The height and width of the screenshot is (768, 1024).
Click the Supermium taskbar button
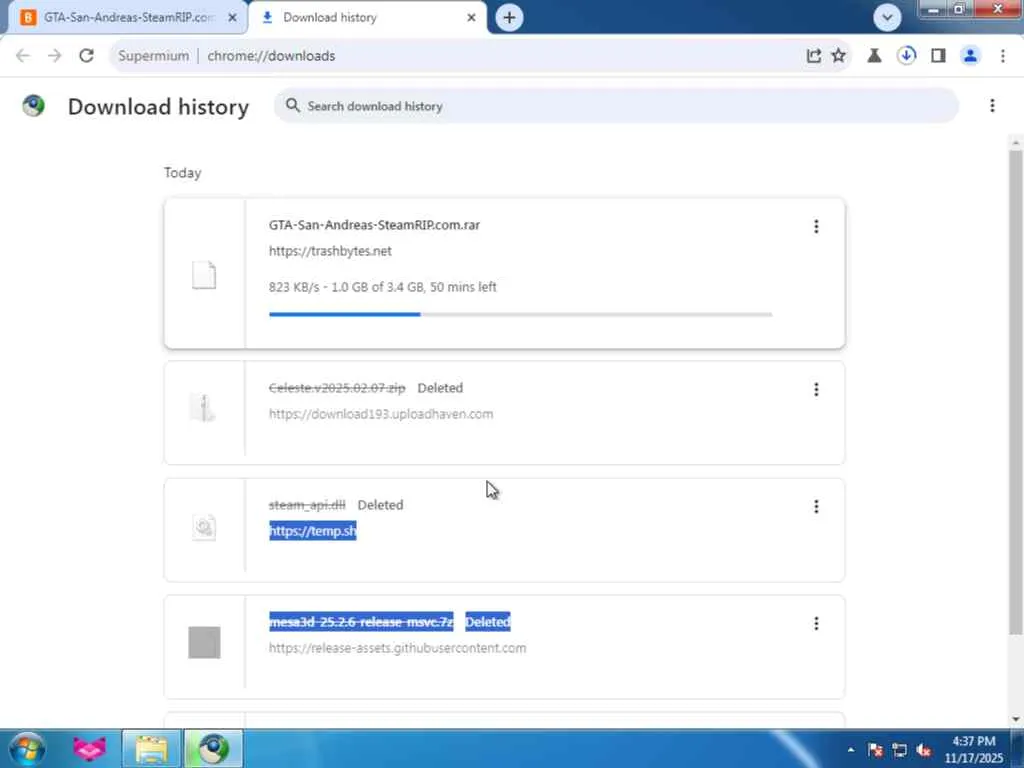(x=214, y=748)
